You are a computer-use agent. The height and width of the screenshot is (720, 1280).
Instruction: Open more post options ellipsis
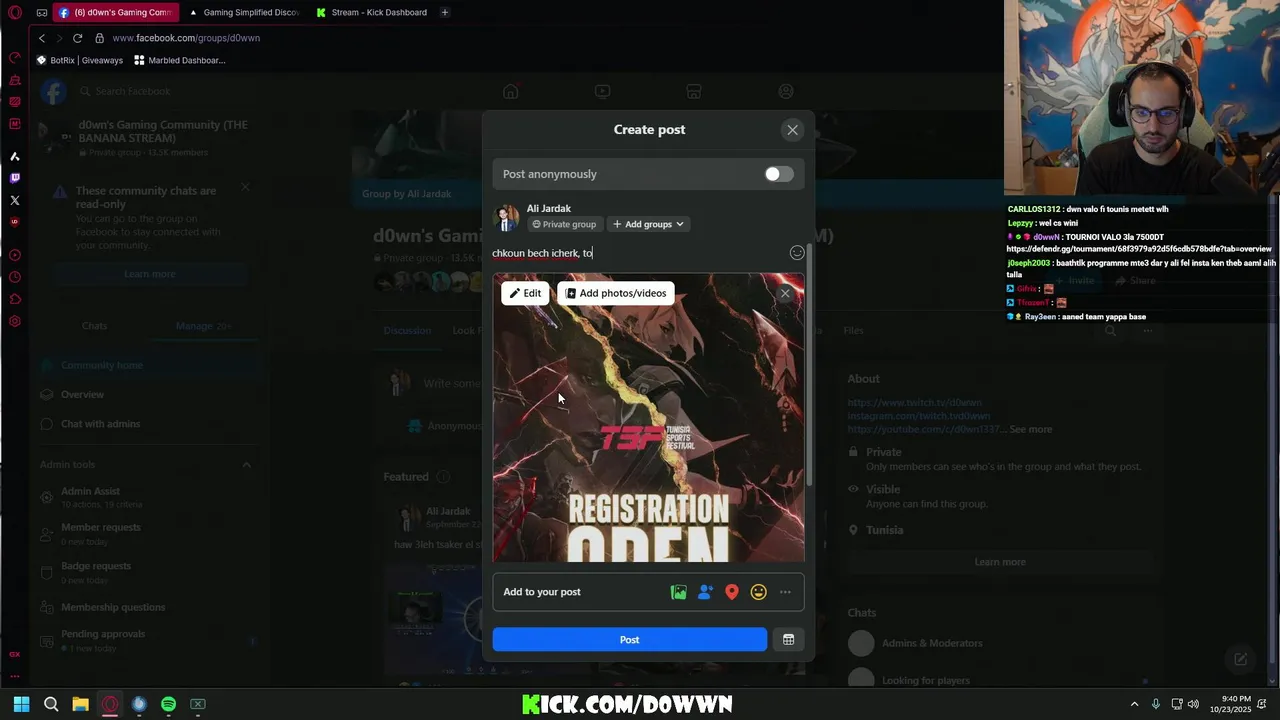point(785,592)
